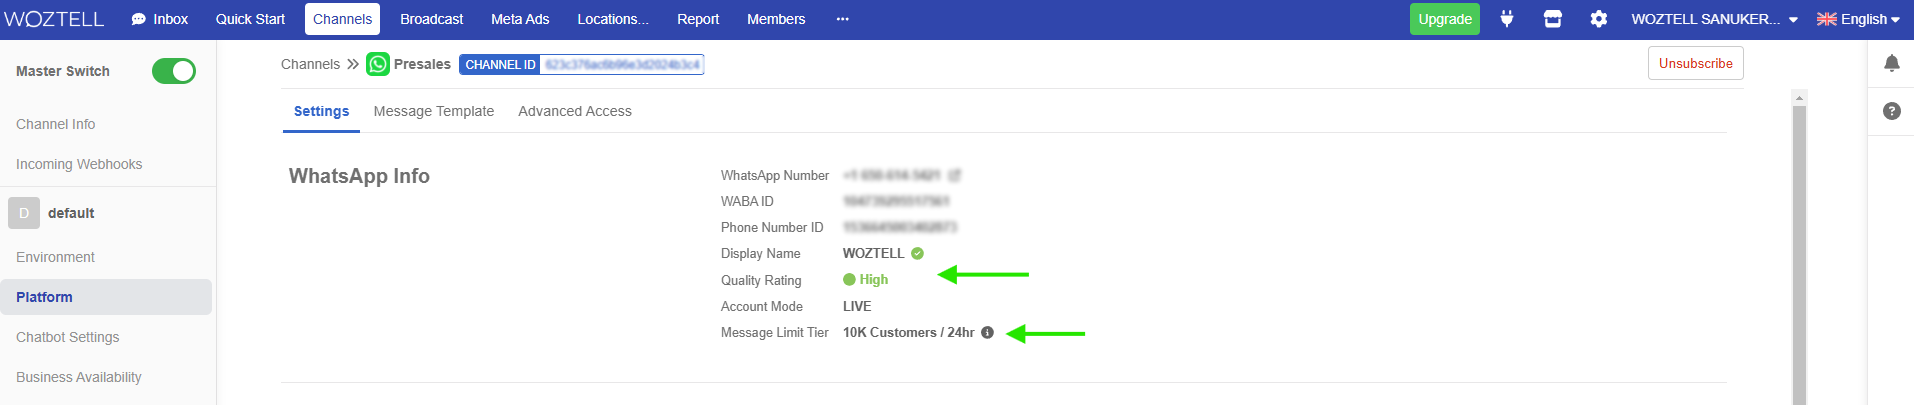
Task: Click the Channels breadcrumb link
Action: tap(310, 64)
